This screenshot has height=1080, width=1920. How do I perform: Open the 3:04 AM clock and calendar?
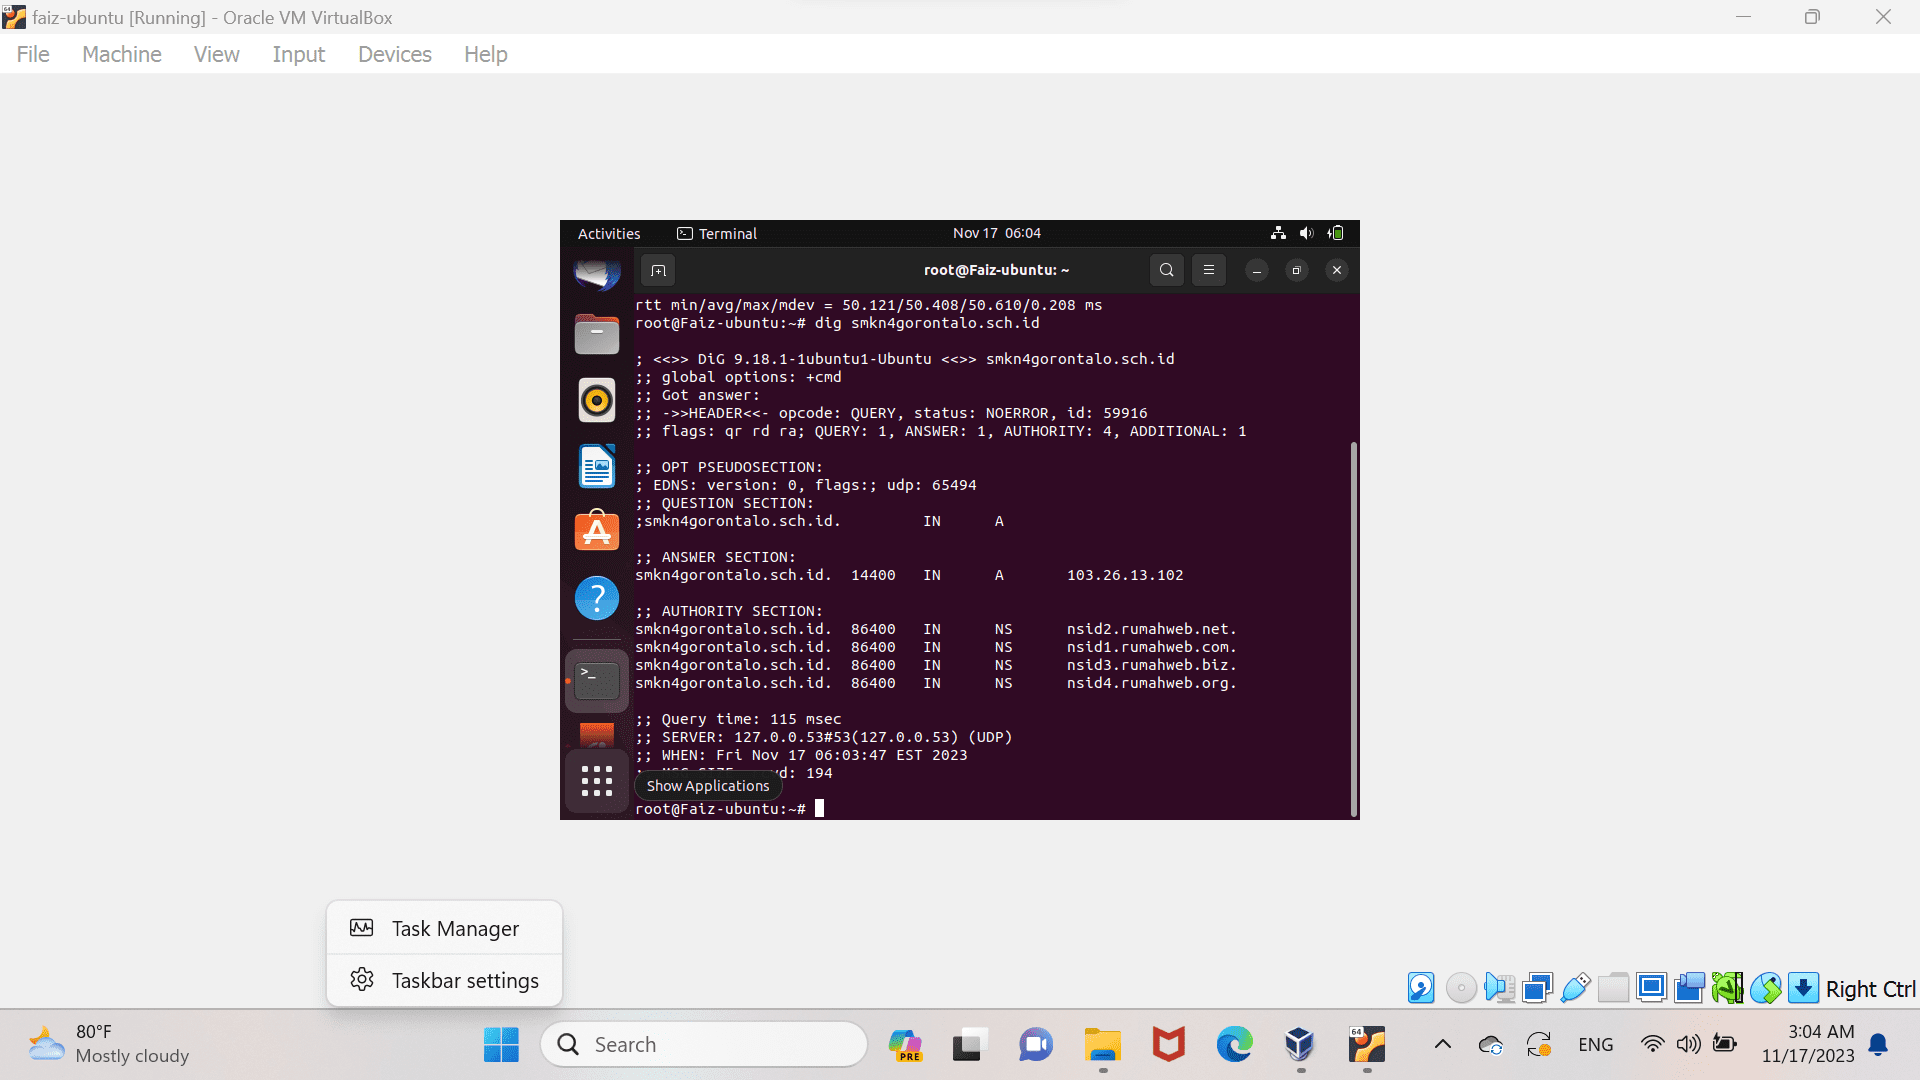[1808, 1044]
